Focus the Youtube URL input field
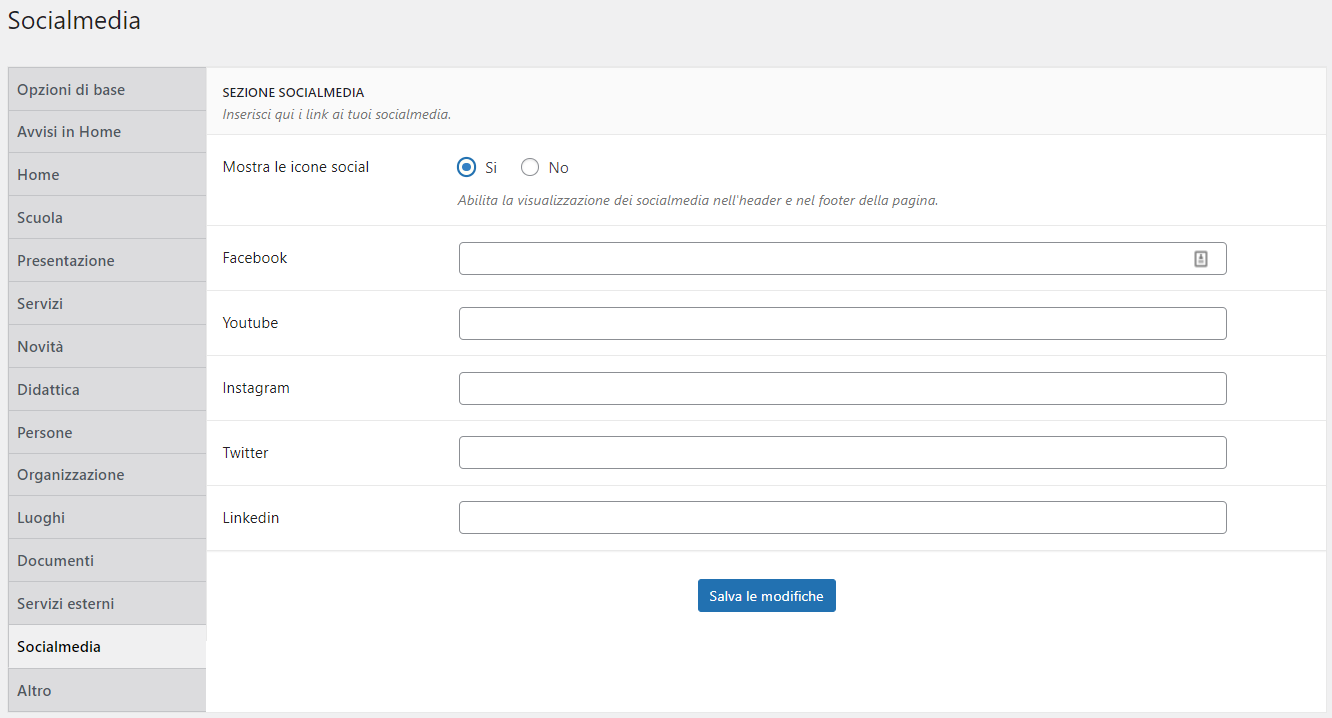Screen dimensions: 1332x718 pos(843,323)
